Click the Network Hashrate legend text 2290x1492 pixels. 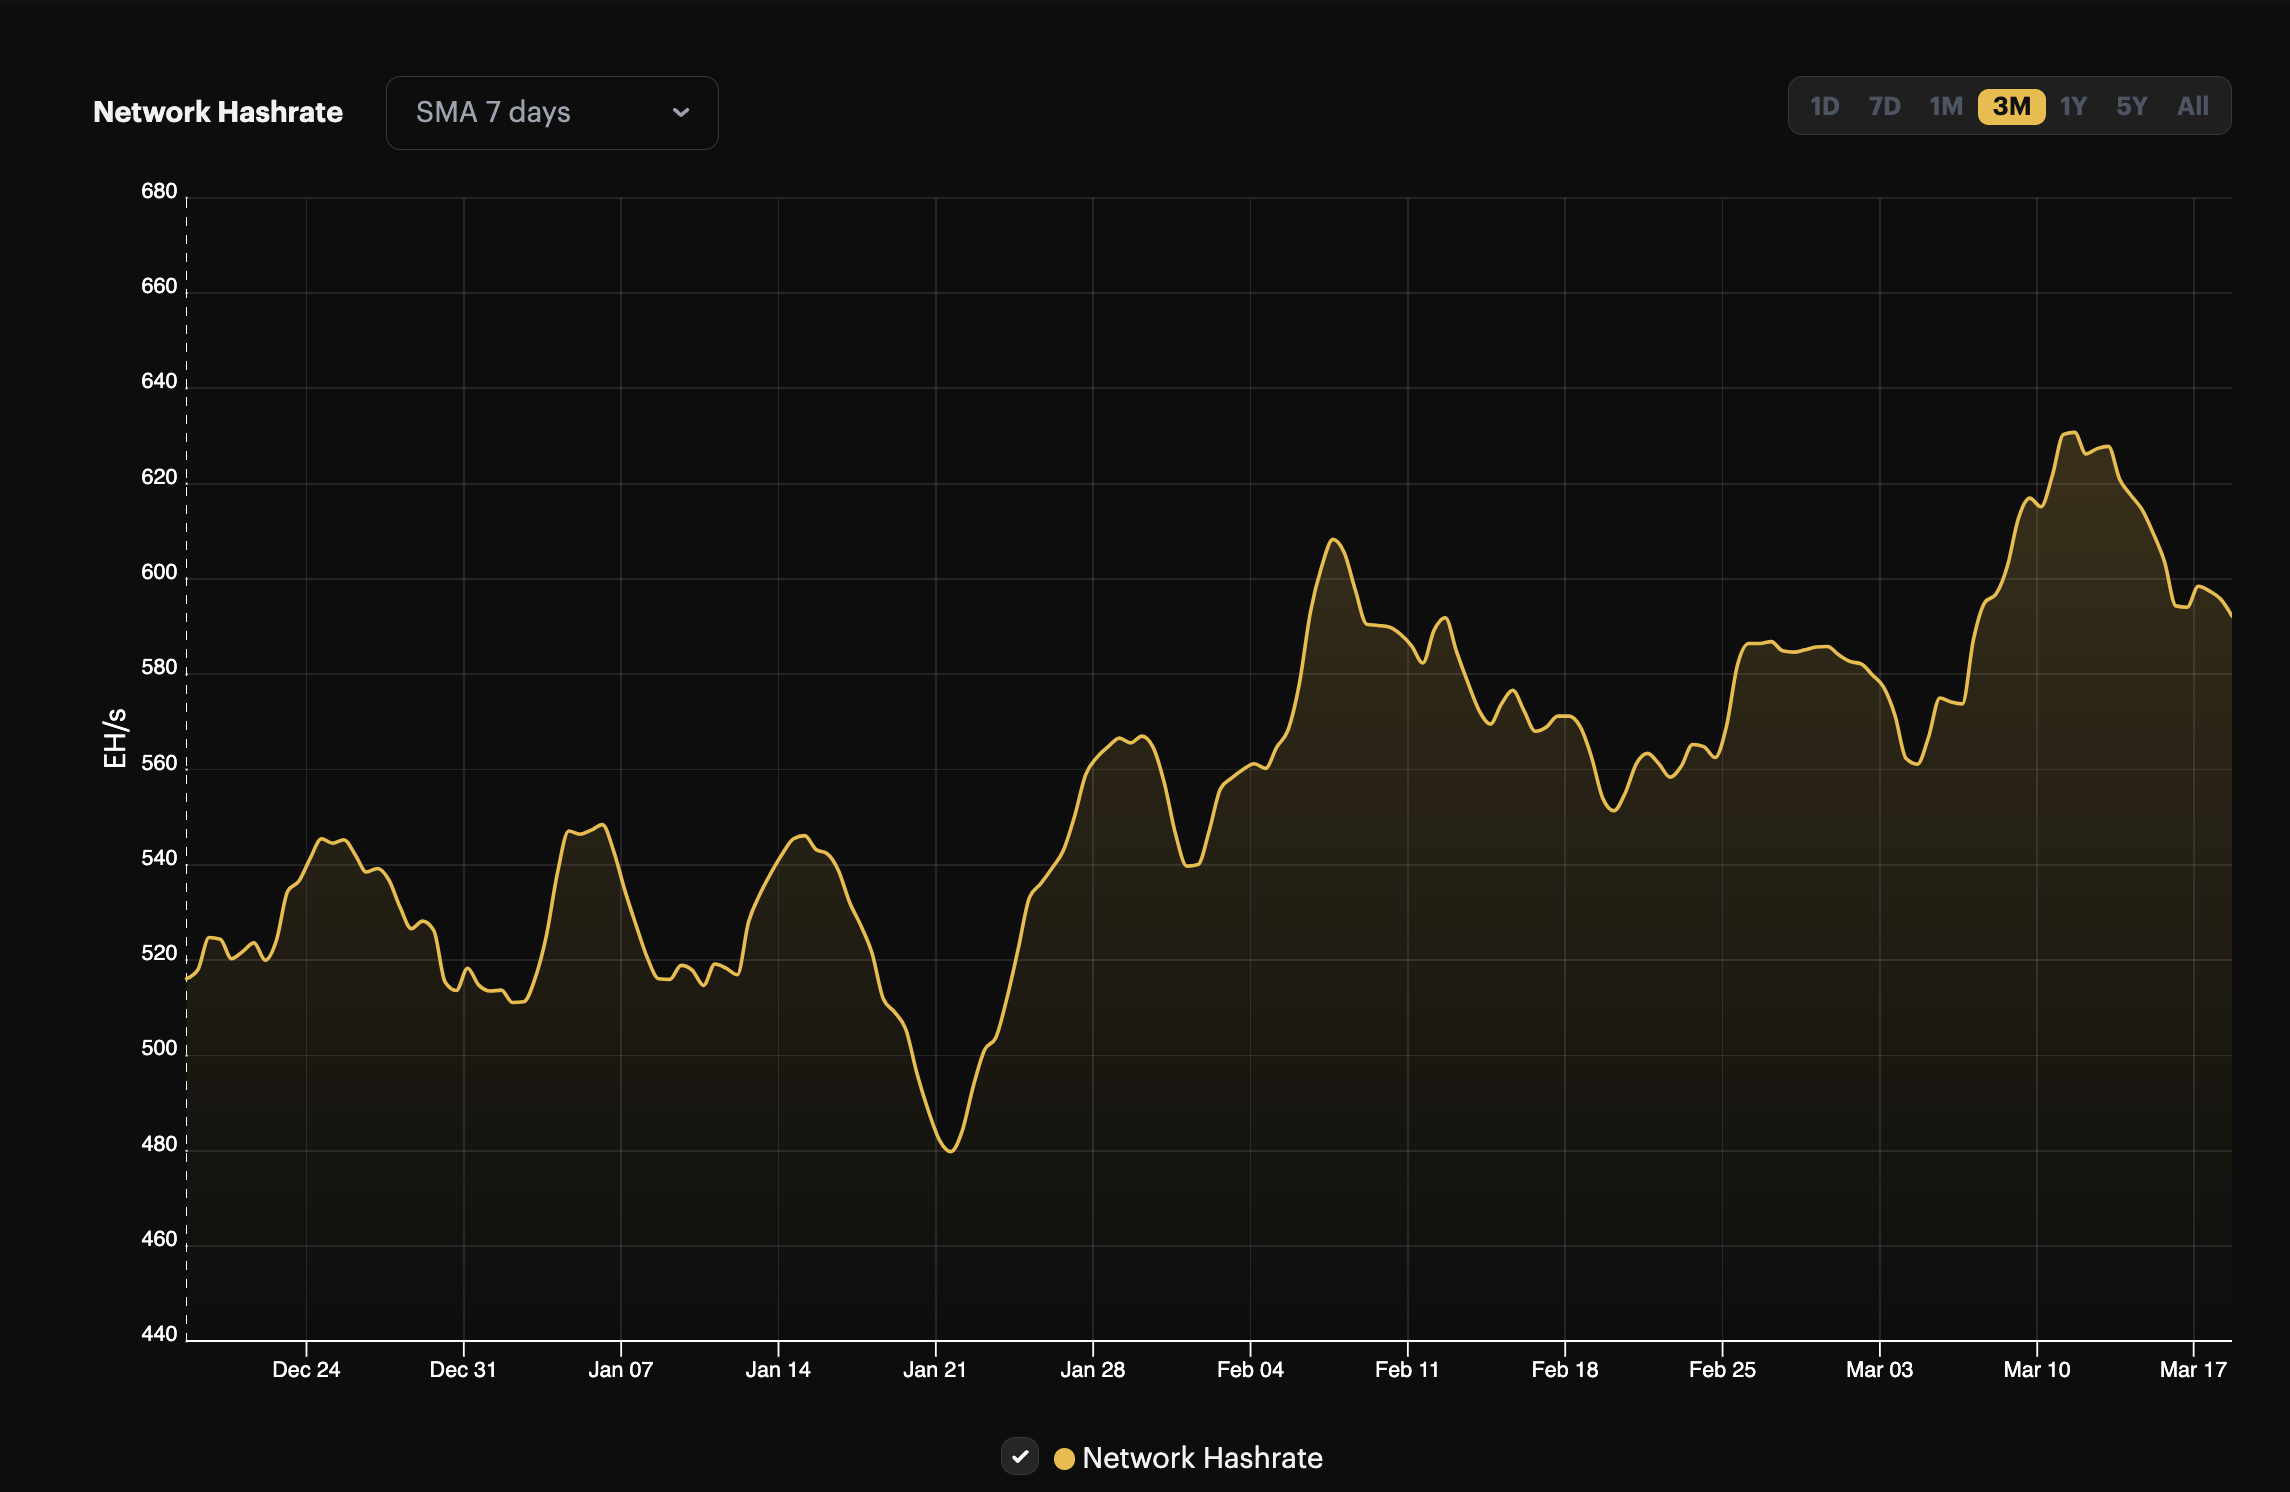(x=1203, y=1458)
